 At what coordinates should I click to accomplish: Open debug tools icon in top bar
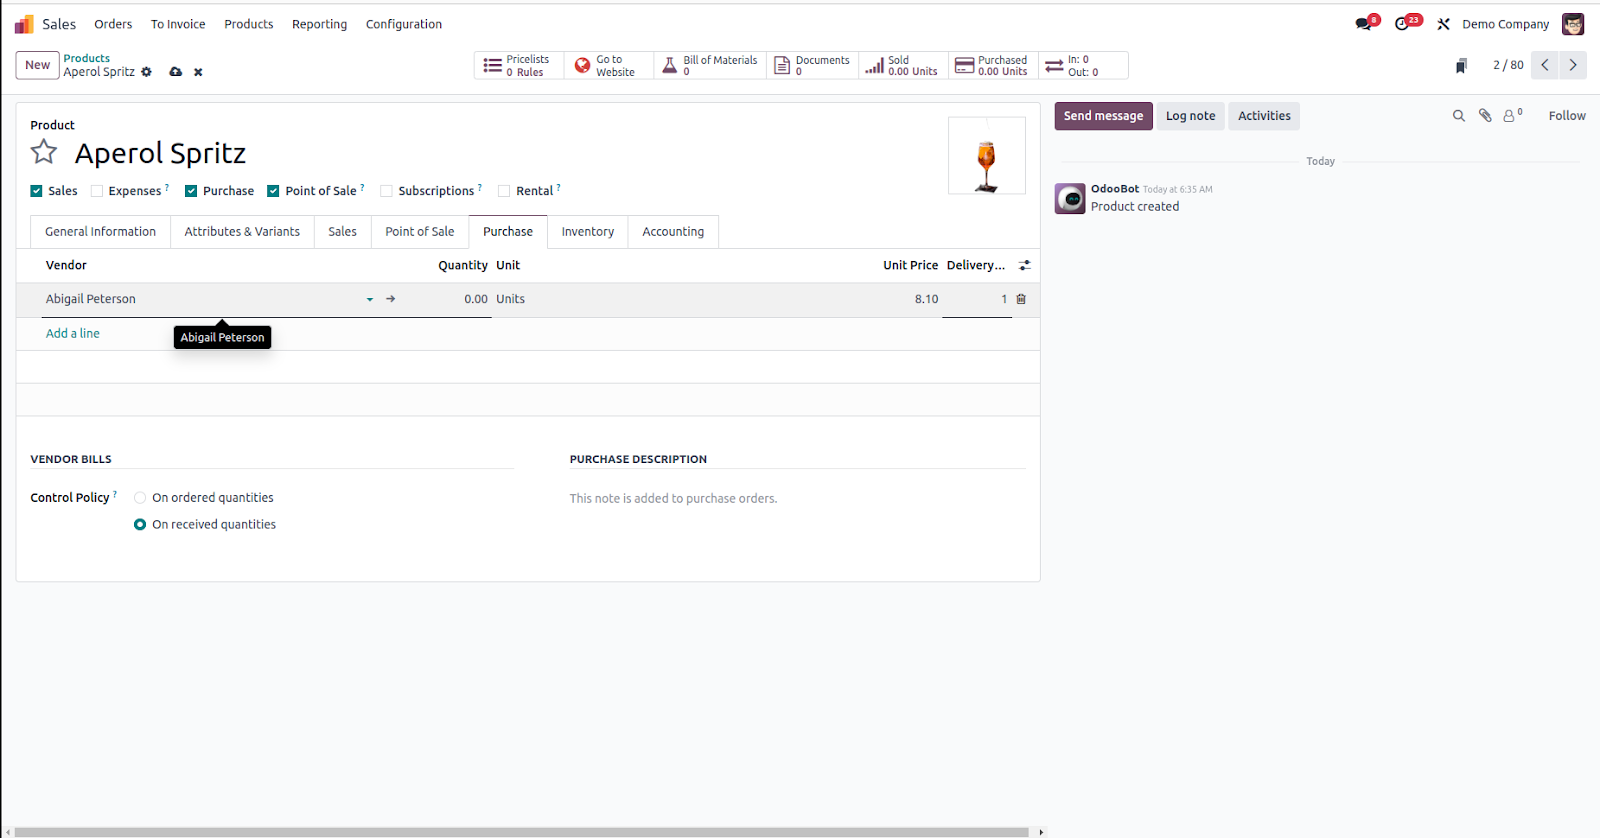point(1443,24)
